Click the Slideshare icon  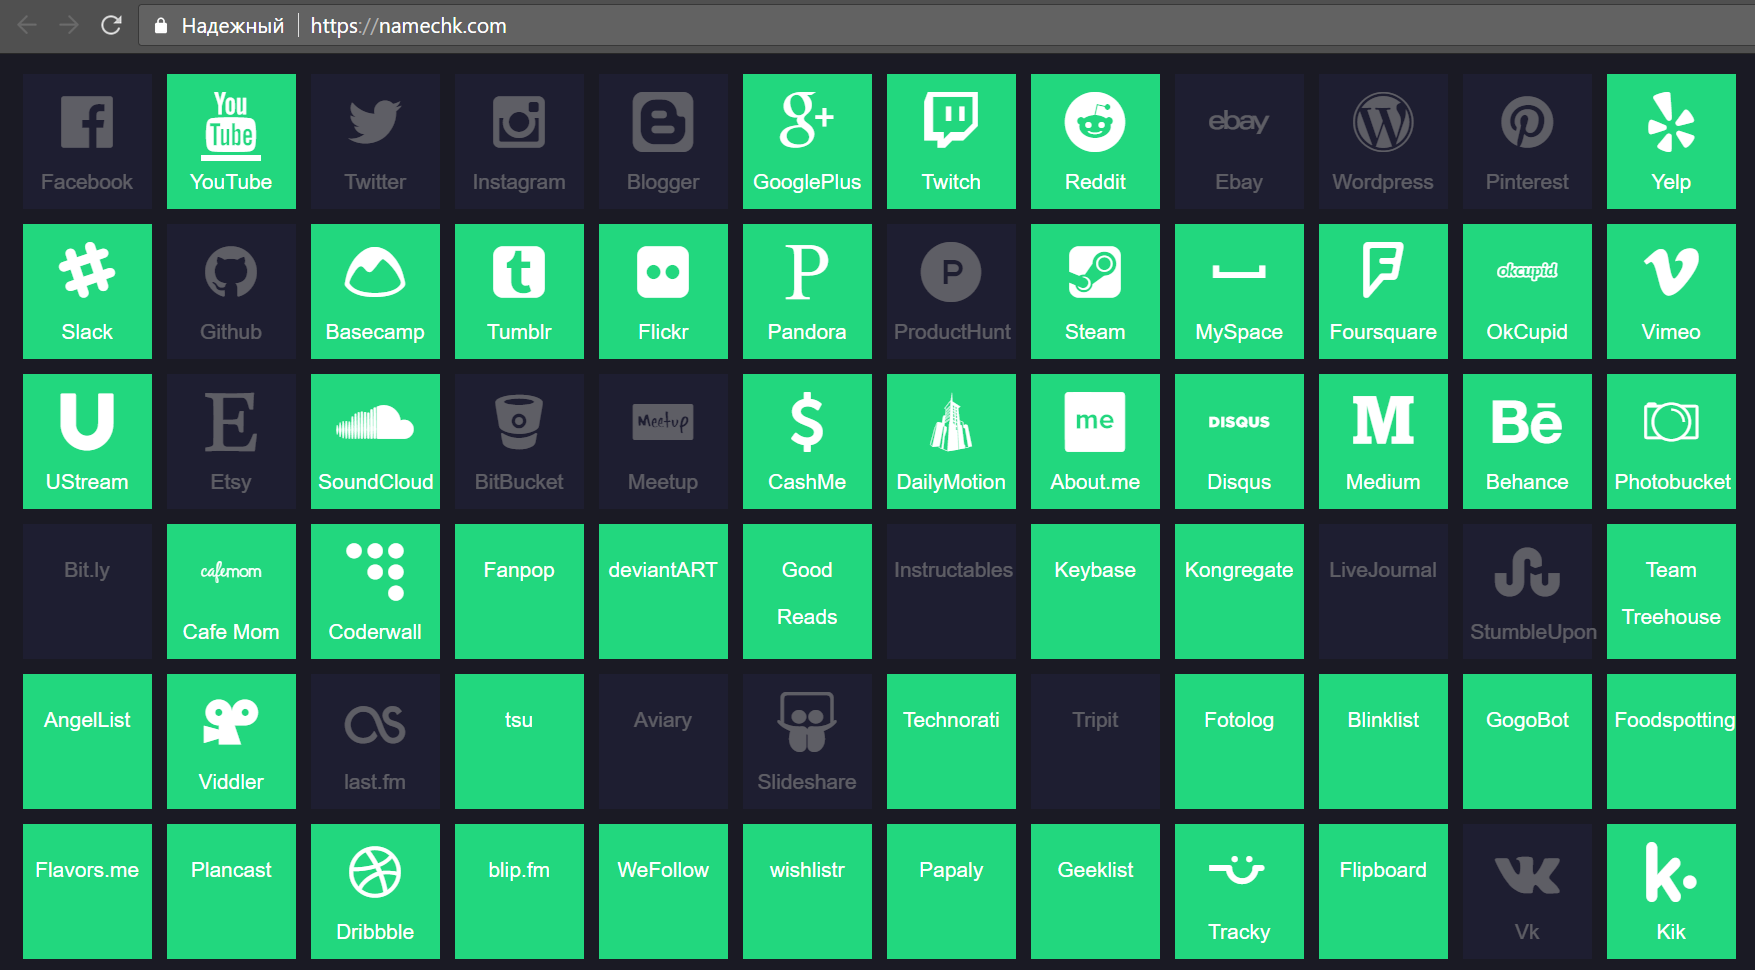tap(807, 722)
